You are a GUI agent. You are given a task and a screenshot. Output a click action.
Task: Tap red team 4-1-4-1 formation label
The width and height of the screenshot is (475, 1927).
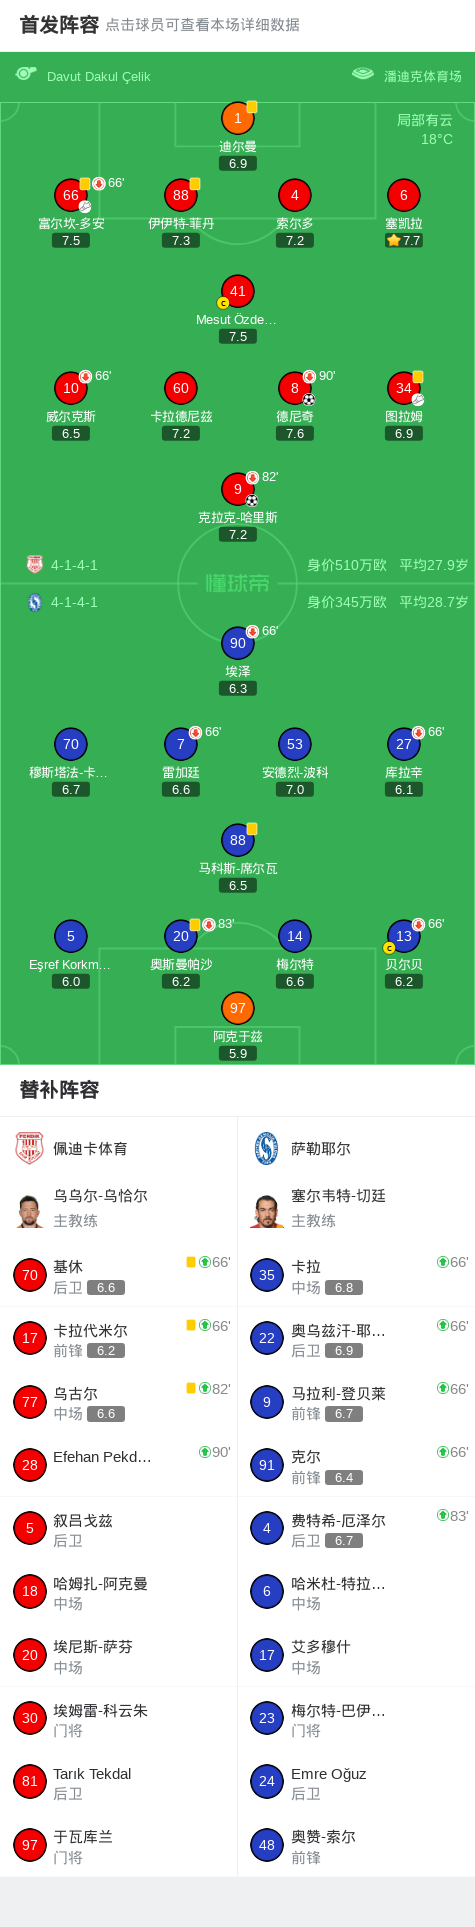[x=75, y=565]
